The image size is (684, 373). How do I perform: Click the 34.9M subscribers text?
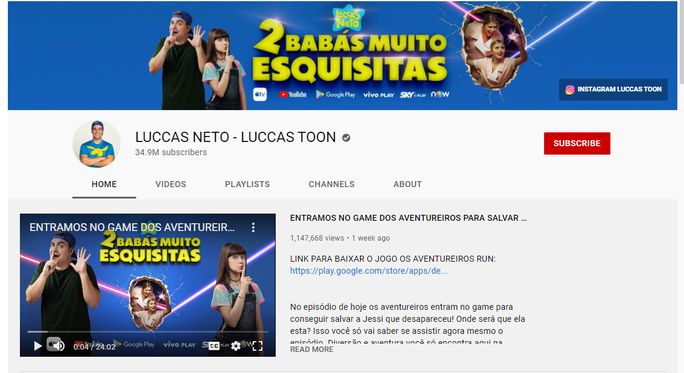(x=171, y=152)
